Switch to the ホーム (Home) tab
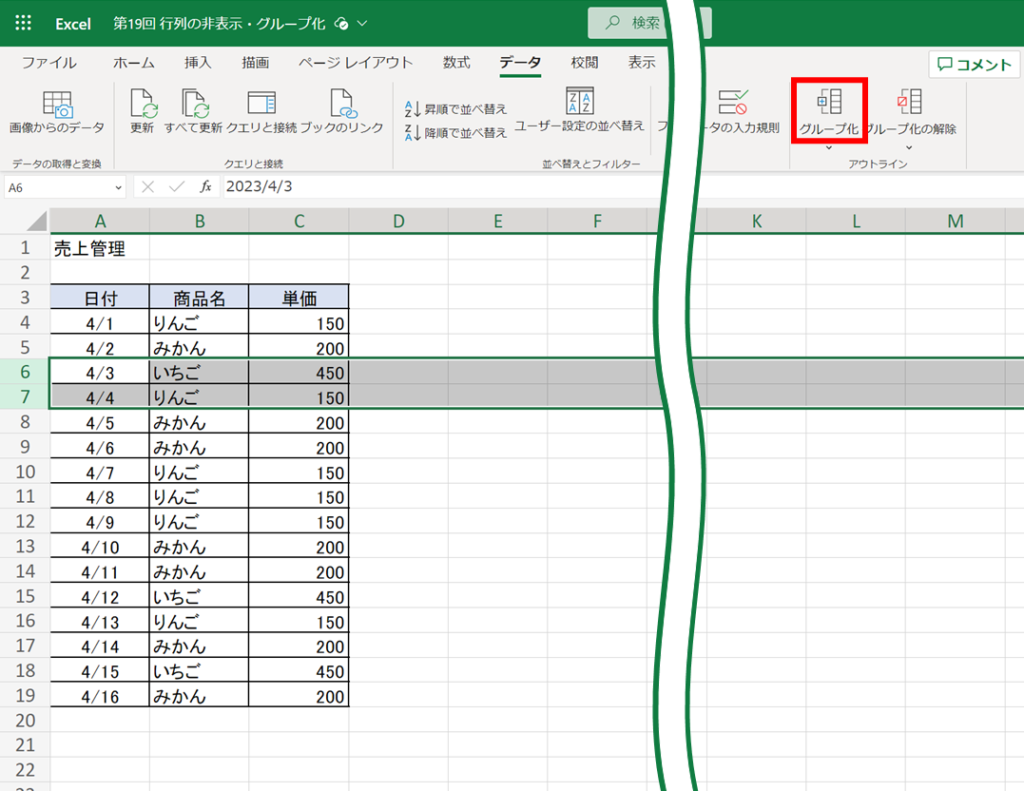The image size is (1024, 791). [134, 63]
